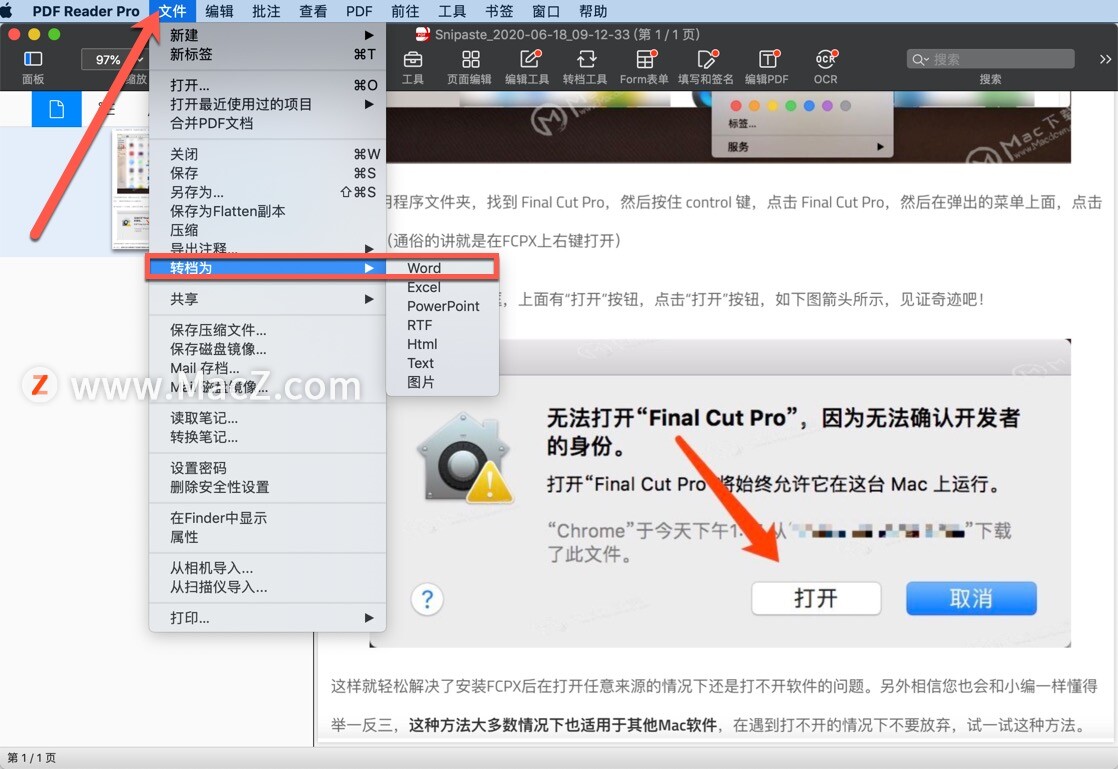Choose PowerPoint in the convert submenu
Image resolution: width=1118 pixels, height=769 pixels.
(x=442, y=306)
